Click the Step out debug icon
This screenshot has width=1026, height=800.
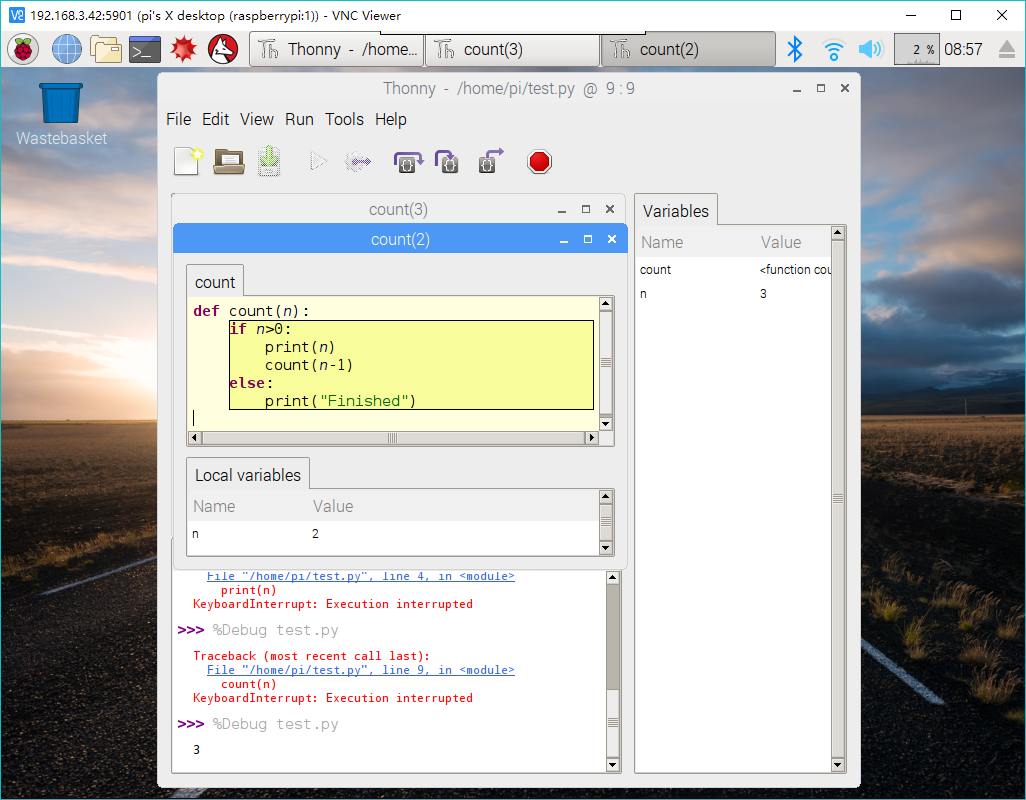[490, 161]
